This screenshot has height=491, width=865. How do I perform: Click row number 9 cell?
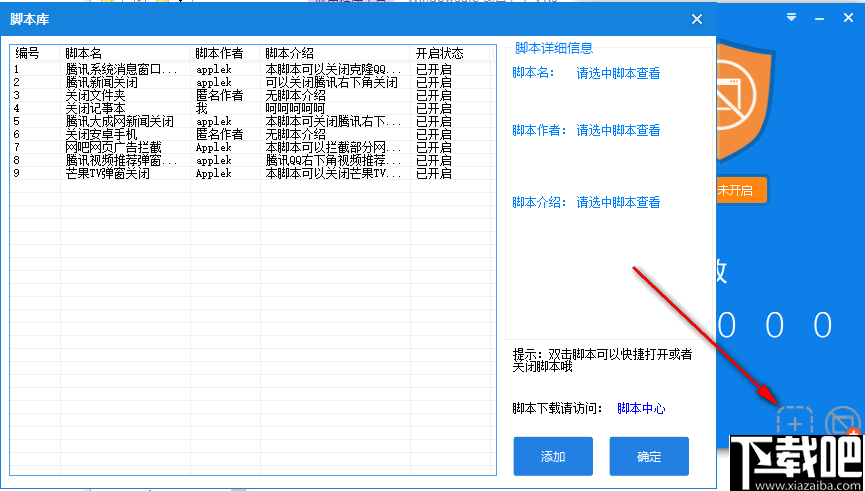[x=17, y=173]
